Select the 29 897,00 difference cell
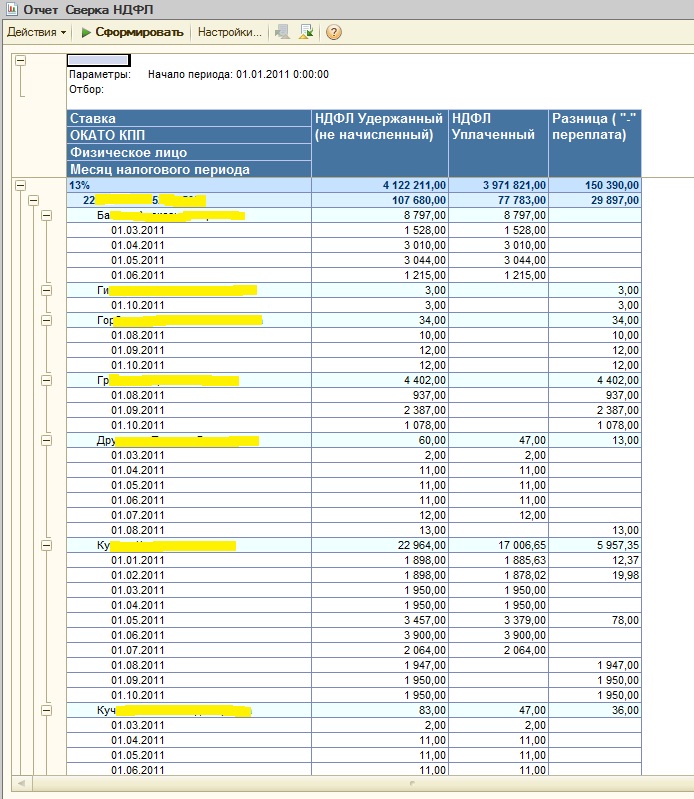694x799 pixels. pyautogui.click(x=595, y=200)
